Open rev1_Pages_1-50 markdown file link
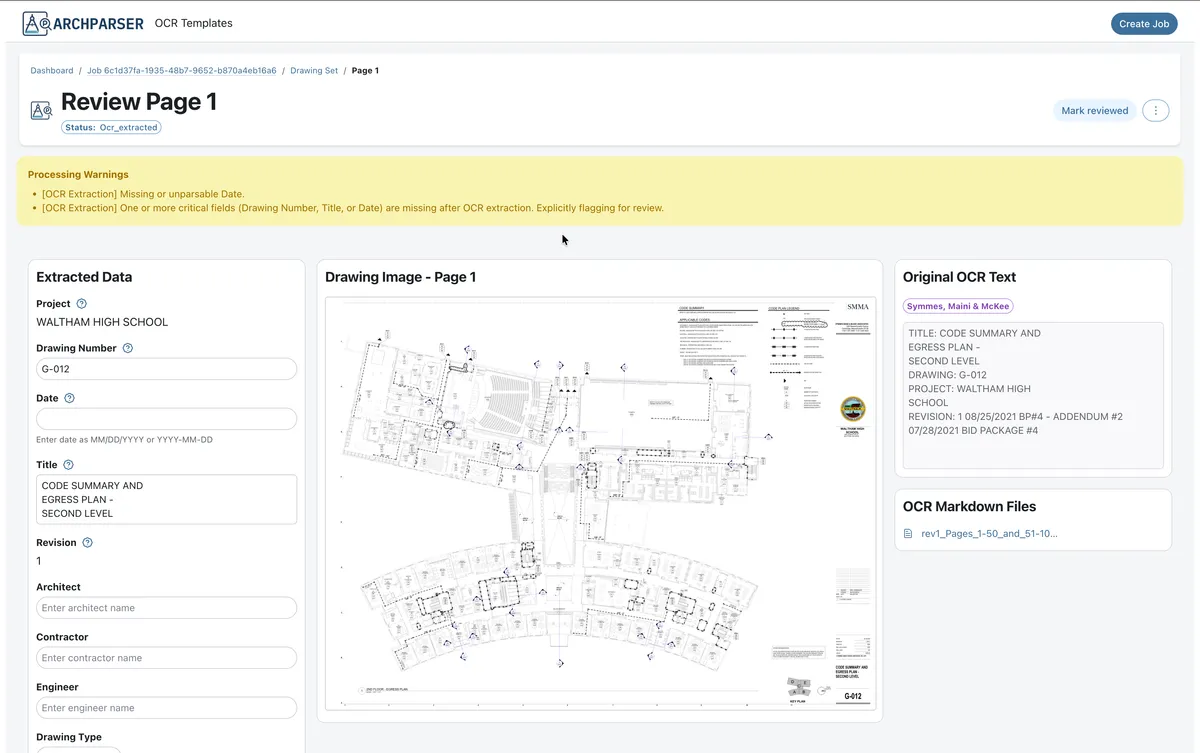Screen dimensions: 1200x753 point(989,534)
